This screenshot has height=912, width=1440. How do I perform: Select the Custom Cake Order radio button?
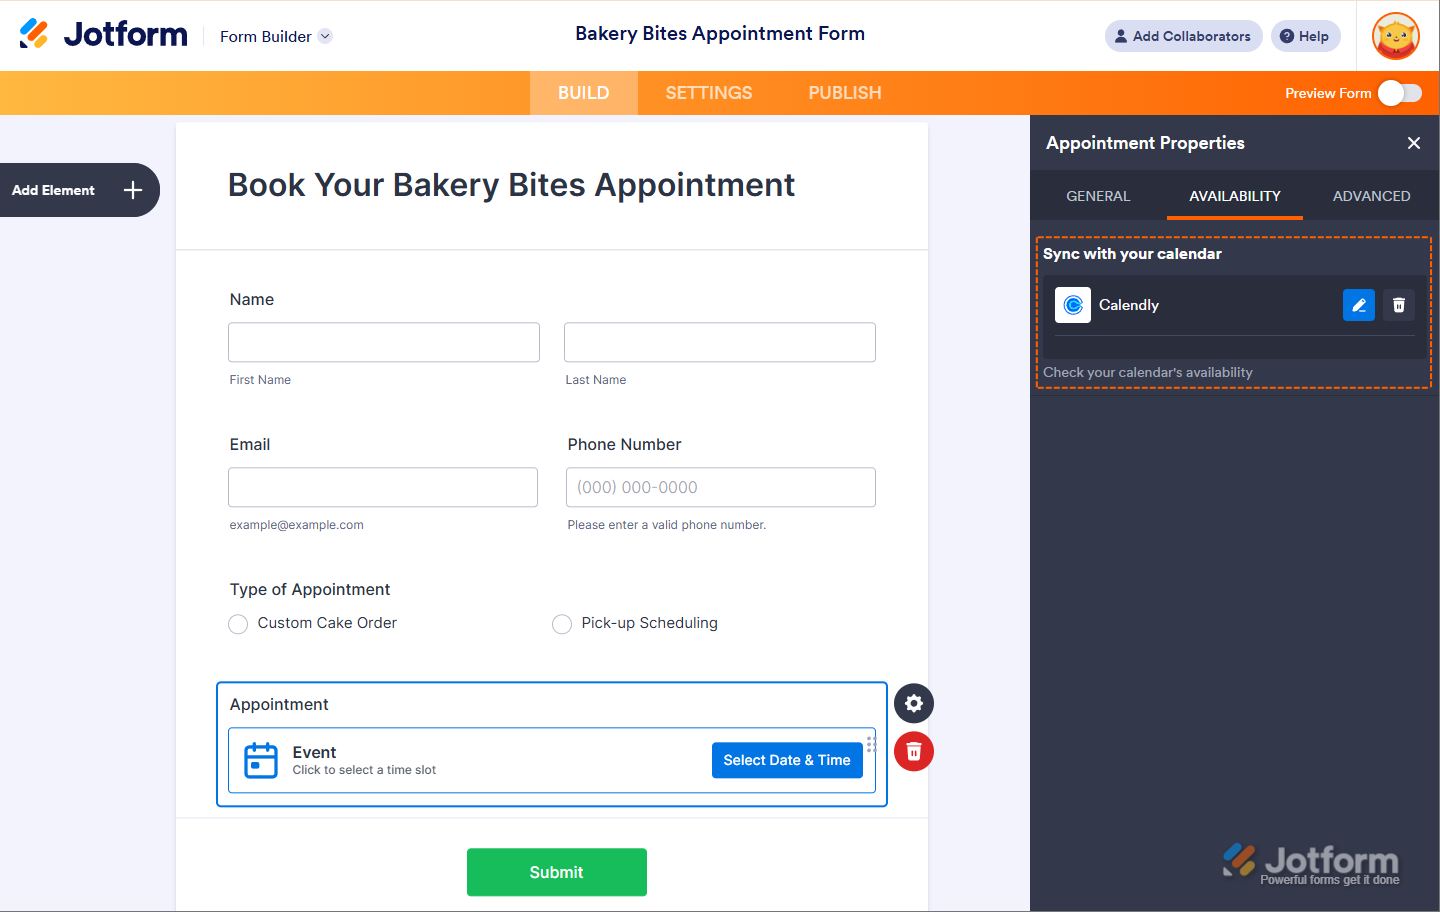[x=238, y=624]
